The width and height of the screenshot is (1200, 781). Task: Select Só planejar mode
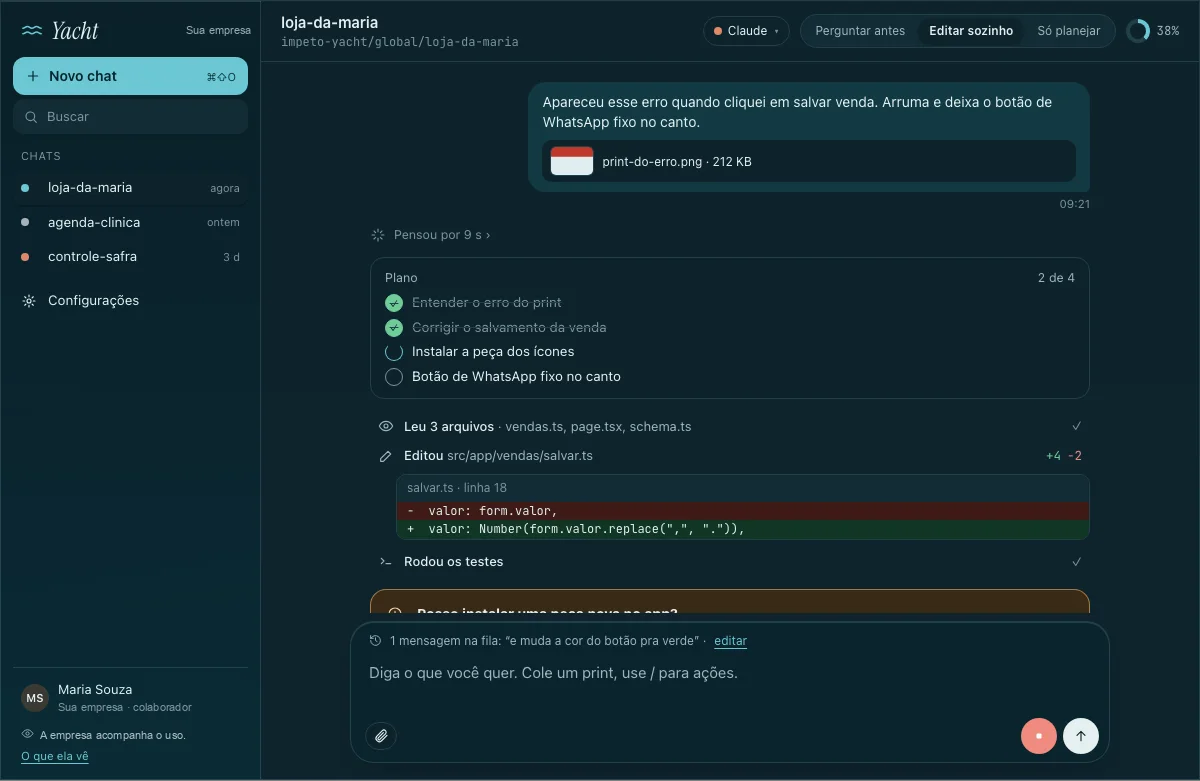[x=1068, y=31]
